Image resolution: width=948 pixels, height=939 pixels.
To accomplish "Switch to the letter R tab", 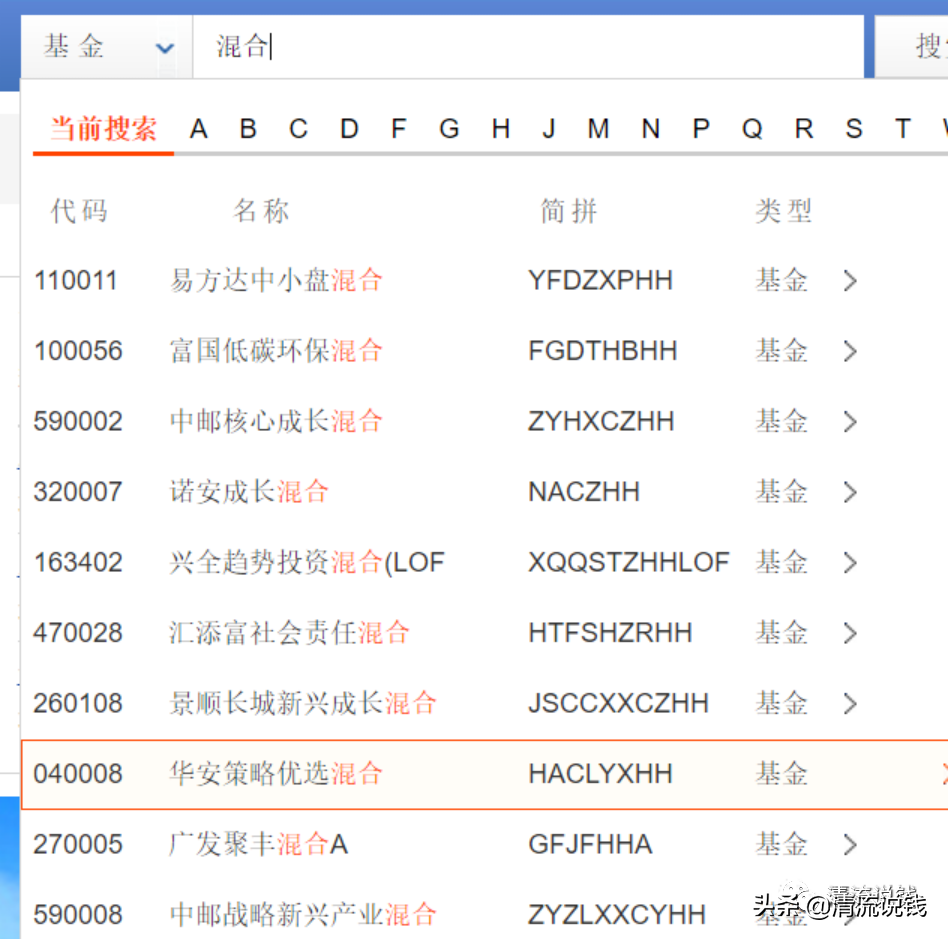I will [804, 129].
